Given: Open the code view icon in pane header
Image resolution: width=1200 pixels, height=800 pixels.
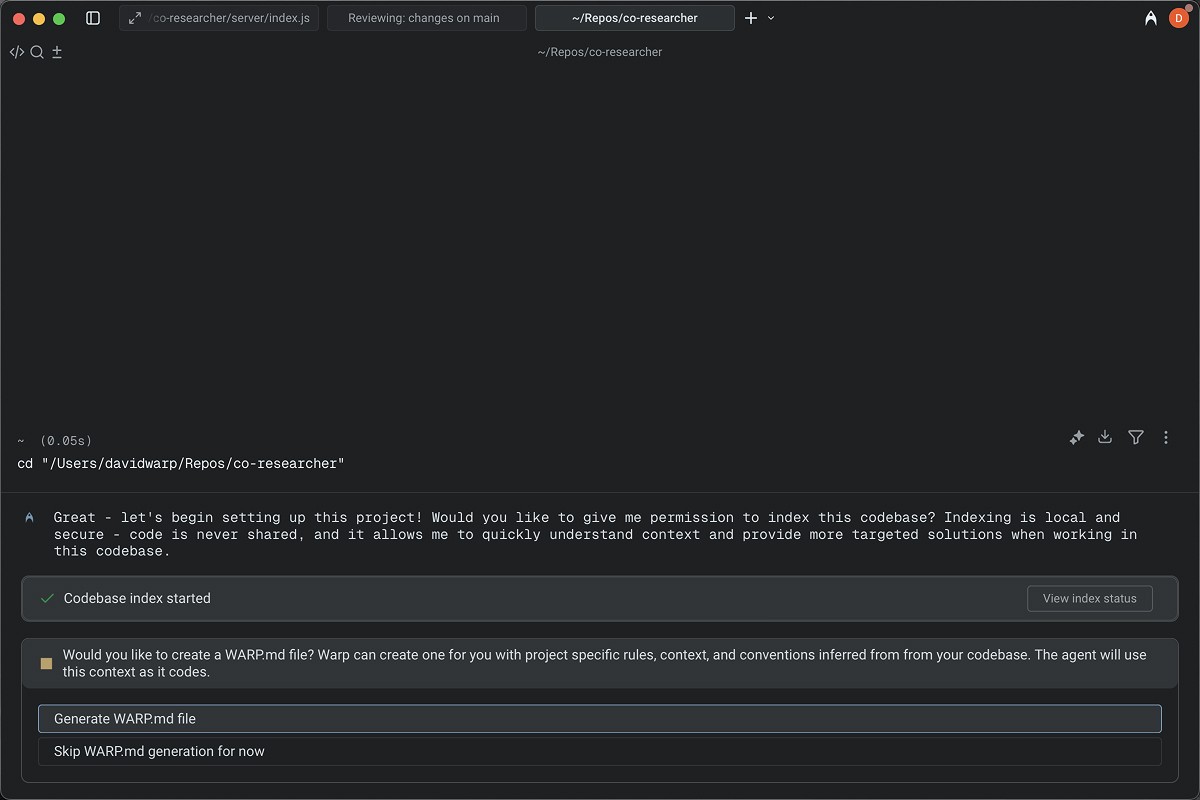Looking at the screenshot, I should (16, 52).
